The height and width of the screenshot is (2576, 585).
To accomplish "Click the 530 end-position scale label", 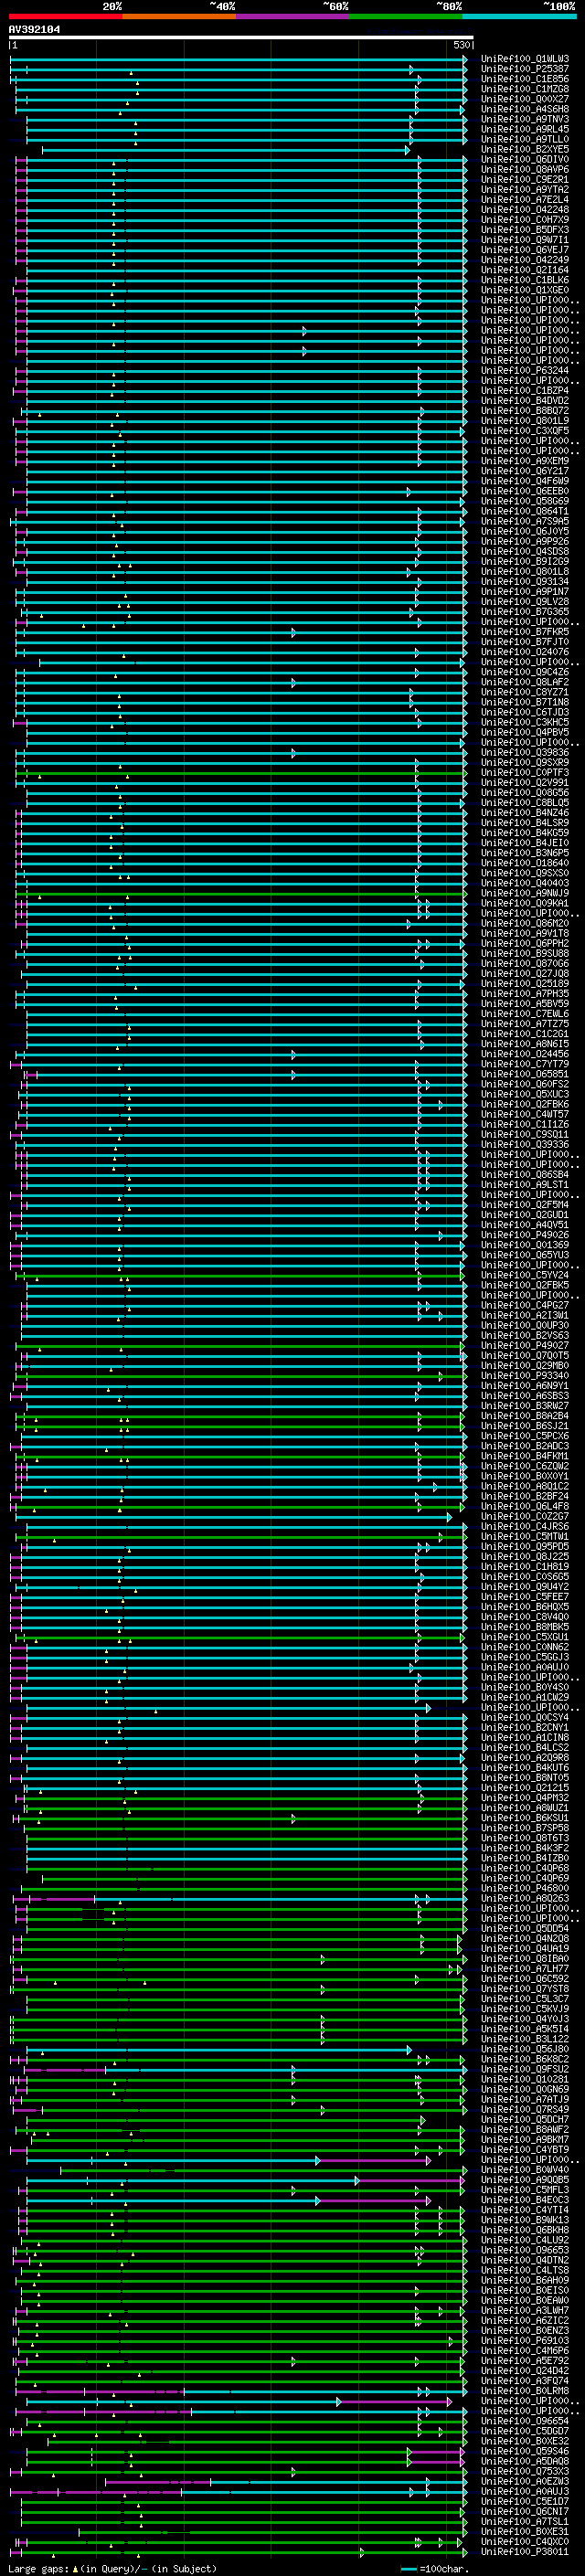I will click(x=462, y=45).
